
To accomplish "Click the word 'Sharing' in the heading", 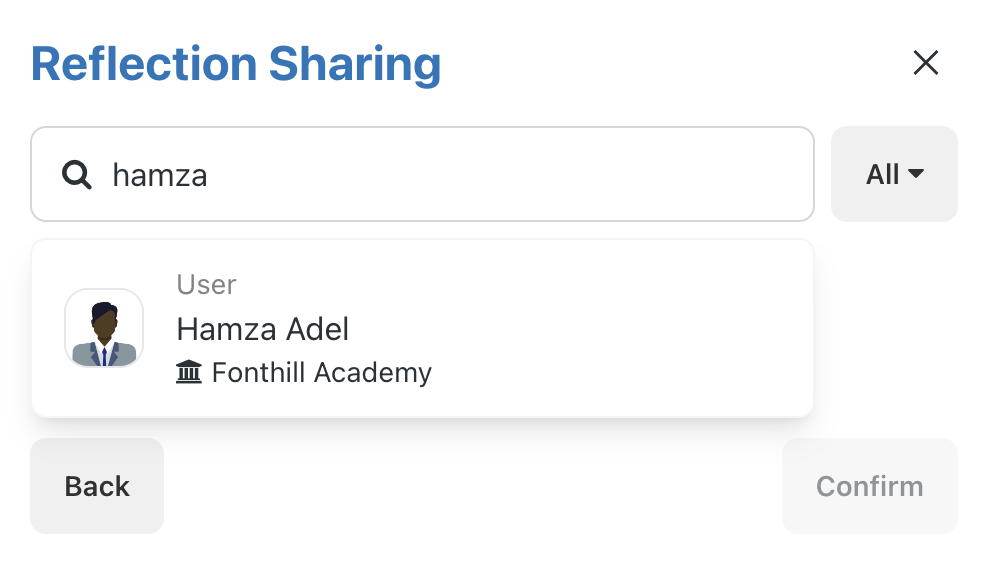I will [x=355, y=64].
